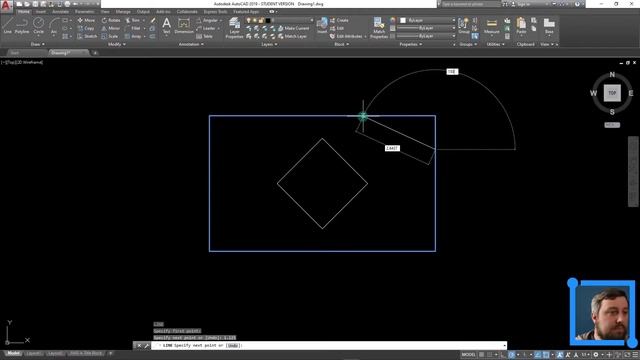Click the Trim tool
Image resolution: width=640 pixels, height=360 pixels.
click(x=133, y=20)
